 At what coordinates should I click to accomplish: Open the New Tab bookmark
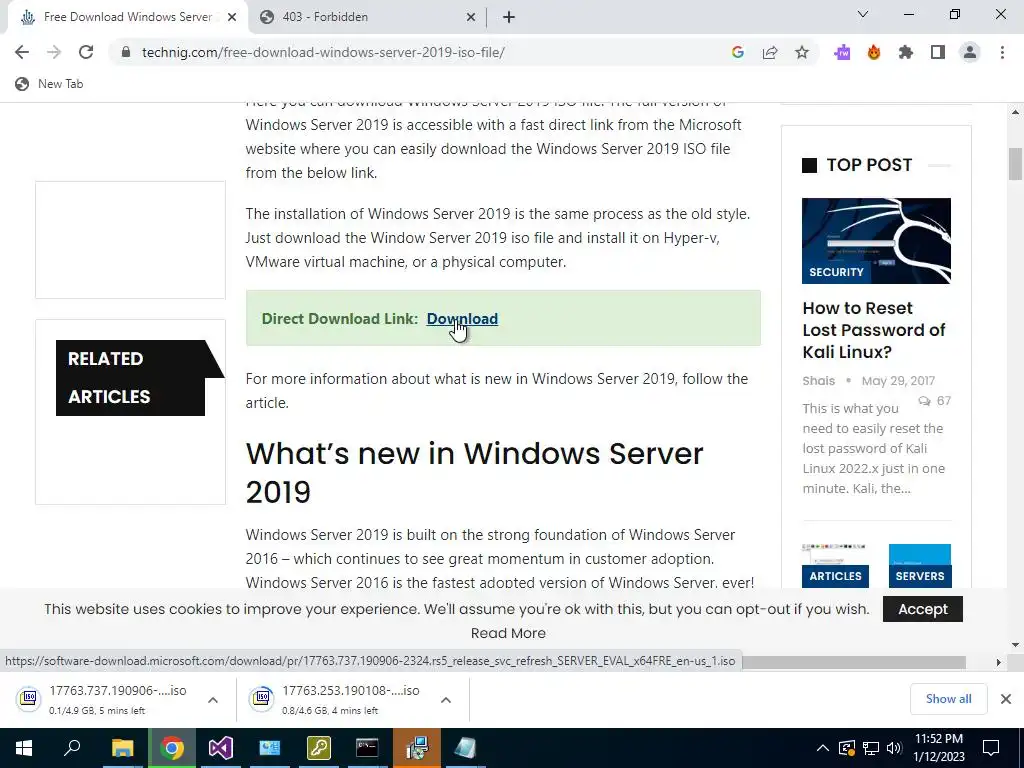pos(50,84)
